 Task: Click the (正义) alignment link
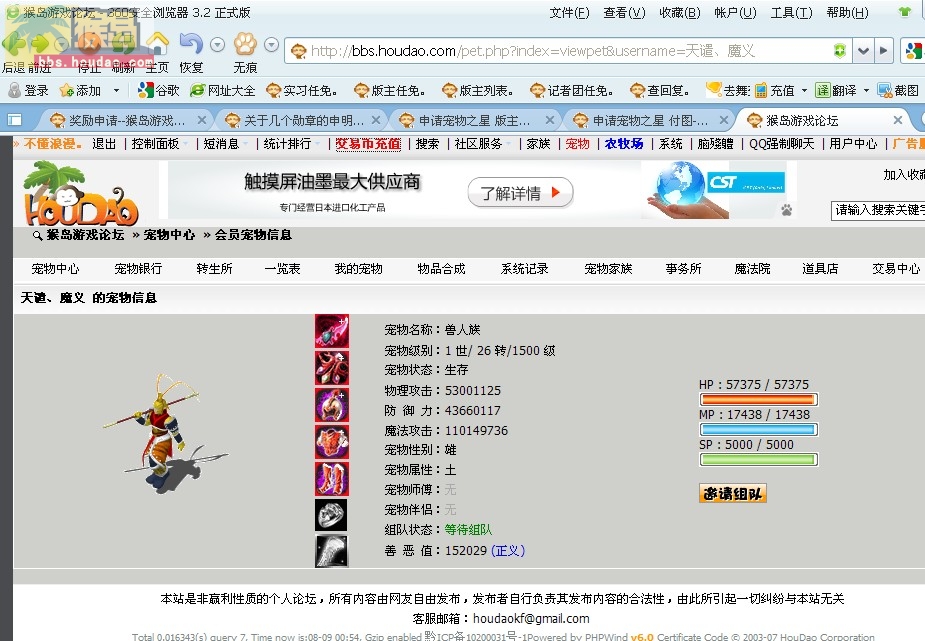tap(507, 551)
